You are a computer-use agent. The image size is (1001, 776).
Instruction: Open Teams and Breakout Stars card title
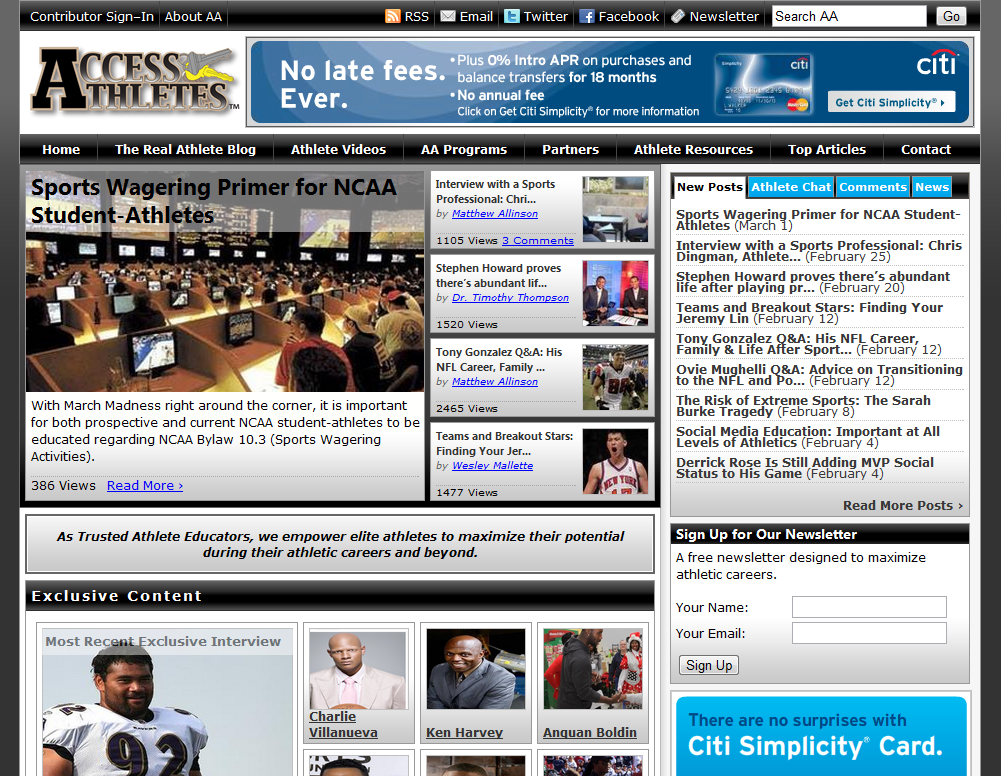[x=504, y=444]
